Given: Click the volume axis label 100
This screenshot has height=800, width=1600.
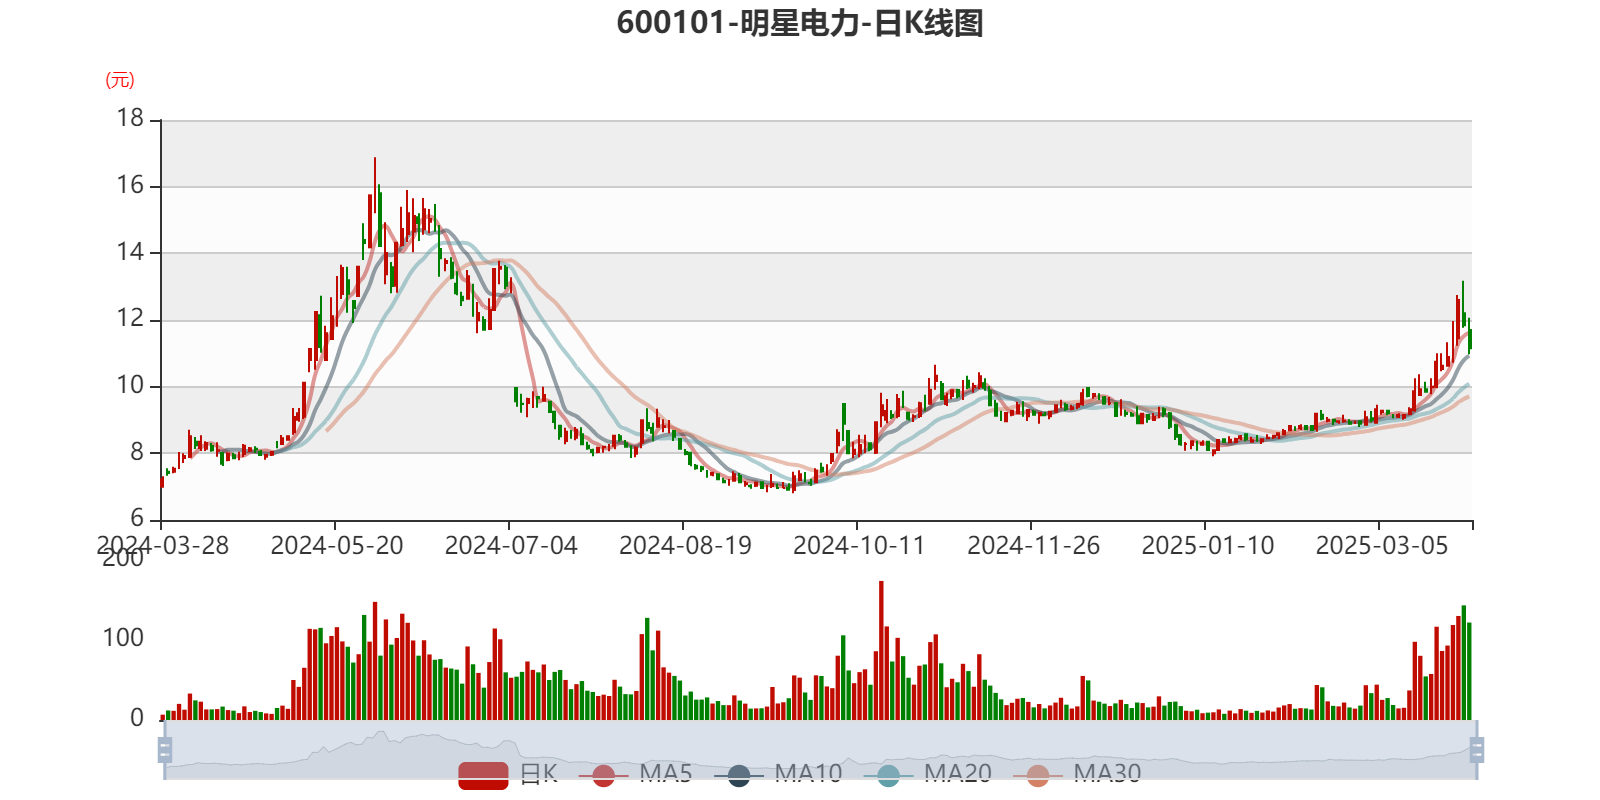Looking at the screenshot, I should click(123, 637).
